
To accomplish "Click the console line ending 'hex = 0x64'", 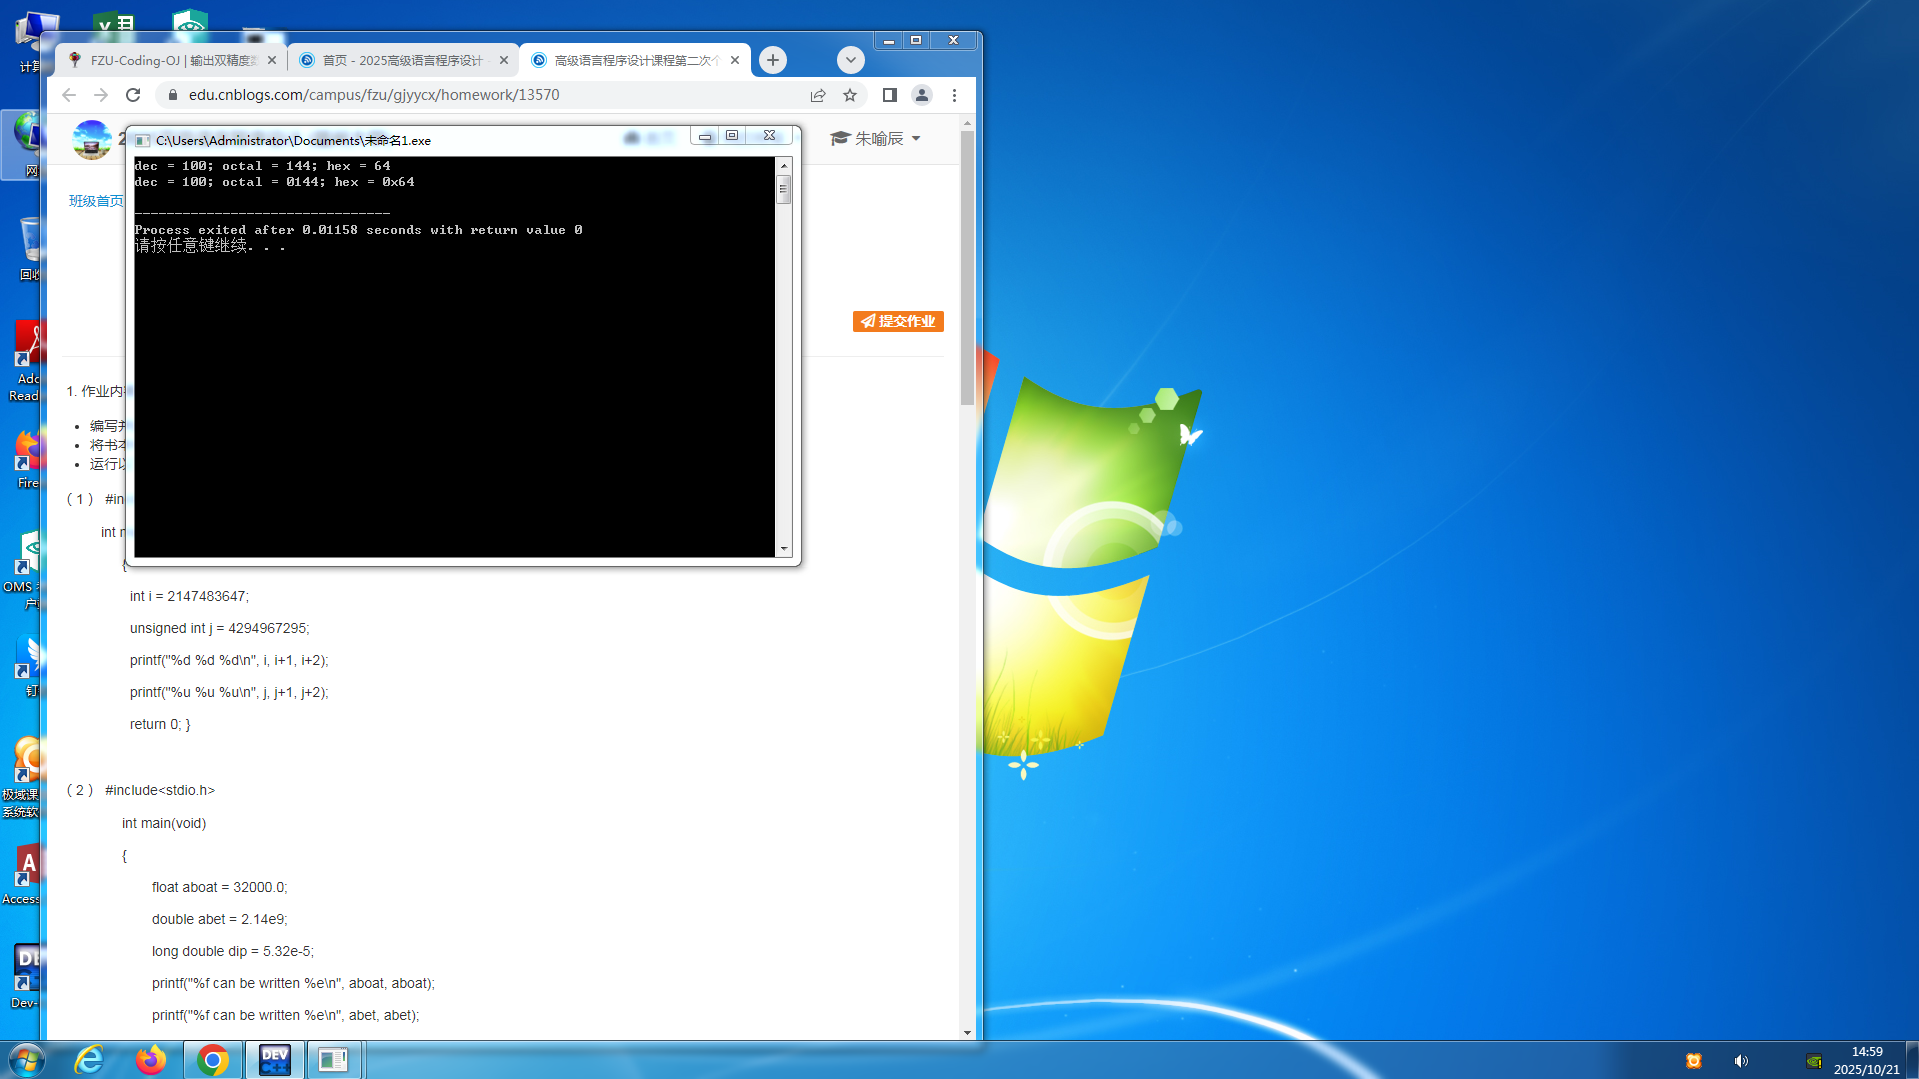I will tap(274, 182).
